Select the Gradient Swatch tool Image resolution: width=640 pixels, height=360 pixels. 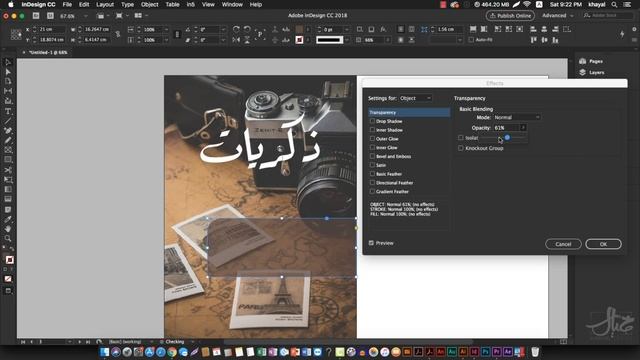point(8,189)
